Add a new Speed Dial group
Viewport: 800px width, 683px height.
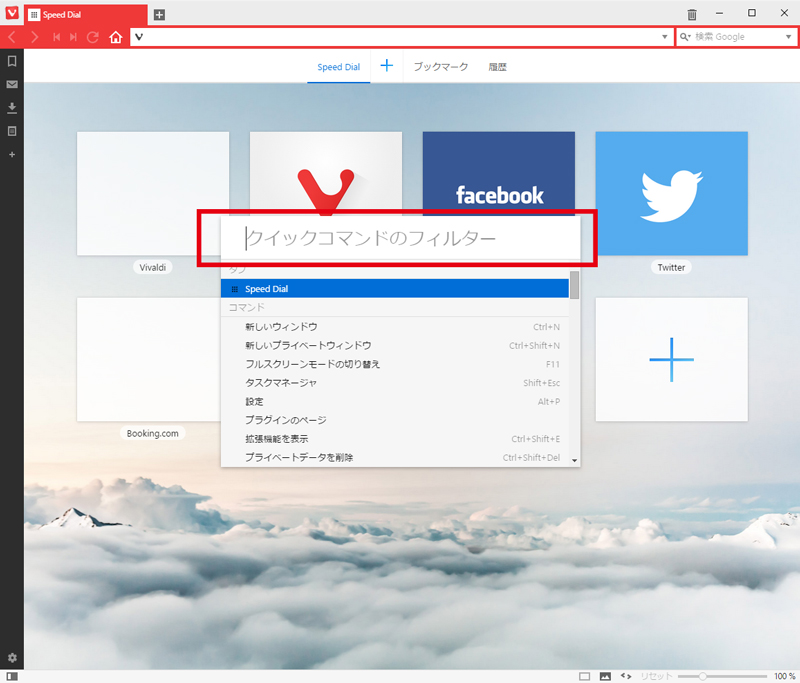(x=387, y=66)
